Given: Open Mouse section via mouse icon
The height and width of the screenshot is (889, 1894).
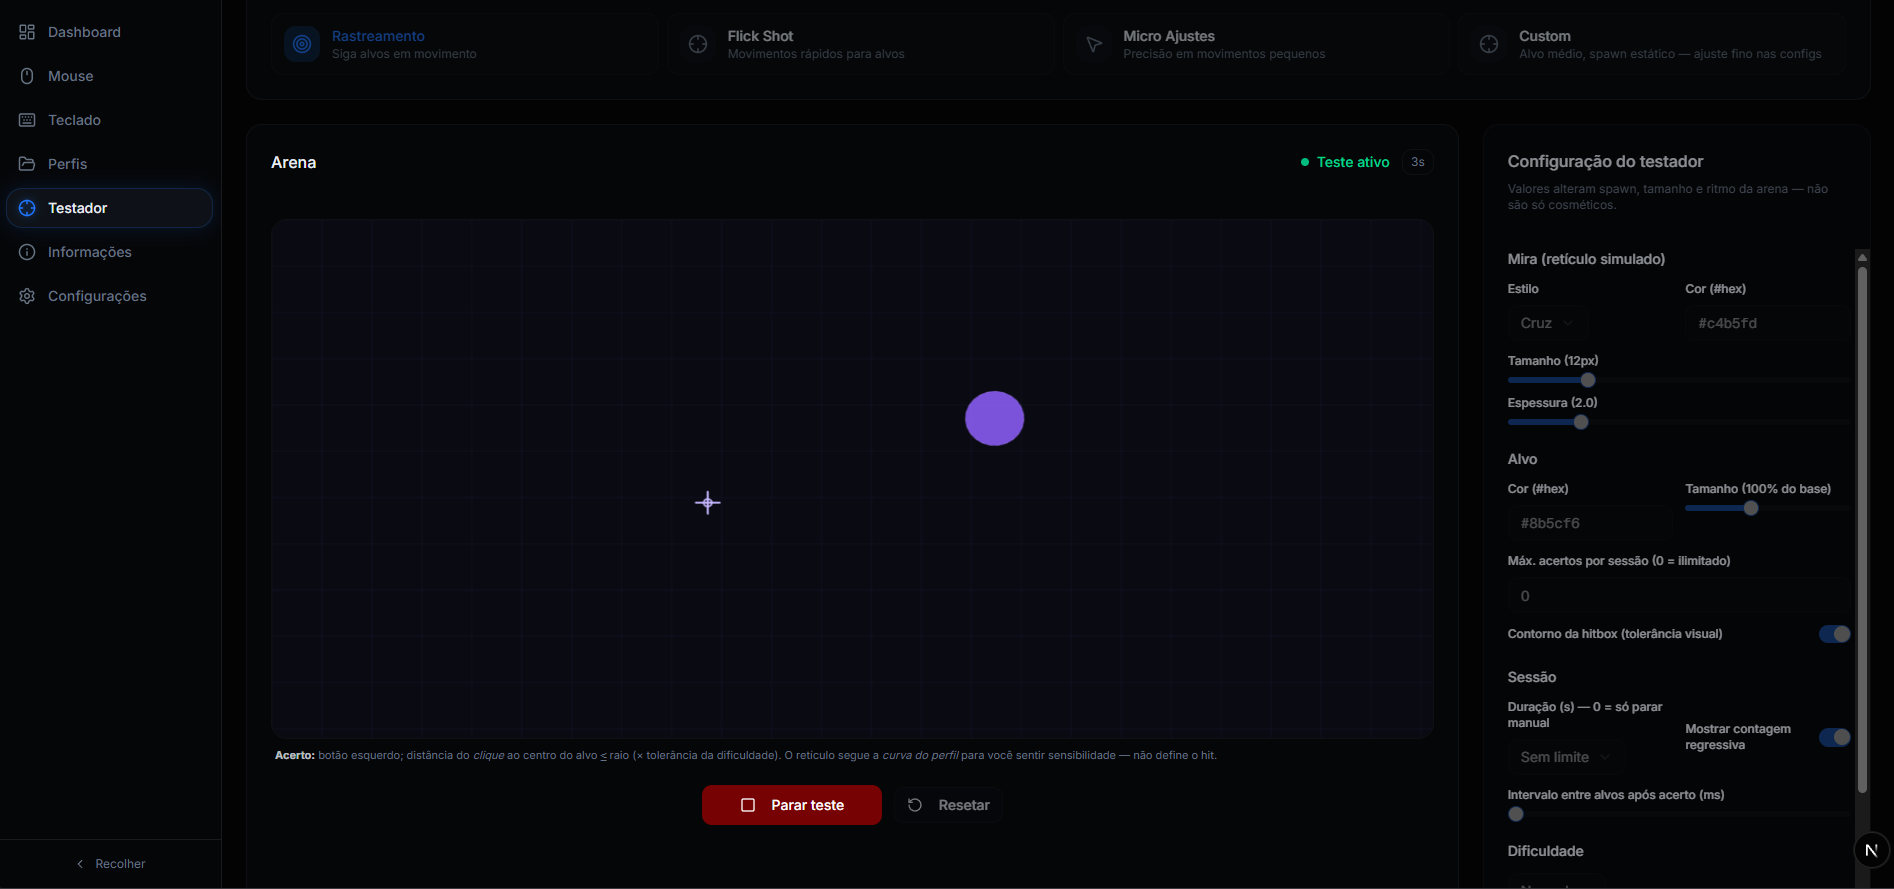Looking at the screenshot, I should click(x=27, y=76).
